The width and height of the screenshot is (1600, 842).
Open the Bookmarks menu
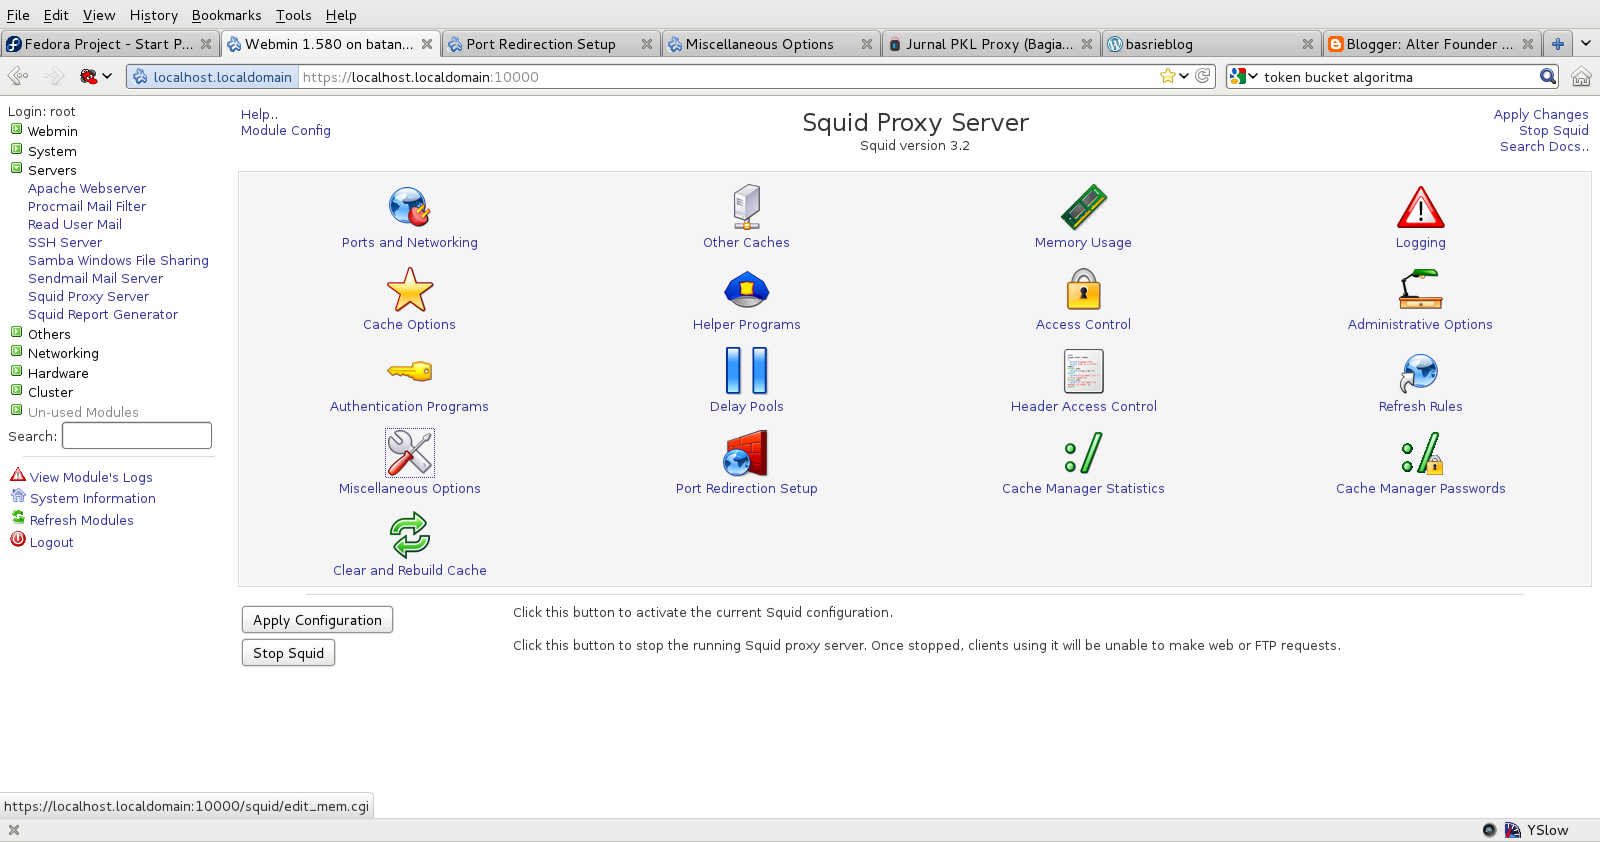pos(226,15)
